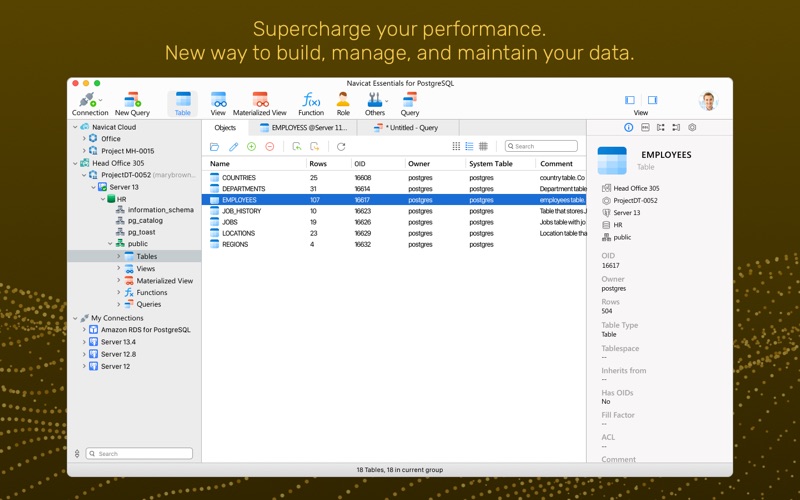
Task: Click the fourth icon in the info pane header
Action: (677, 128)
